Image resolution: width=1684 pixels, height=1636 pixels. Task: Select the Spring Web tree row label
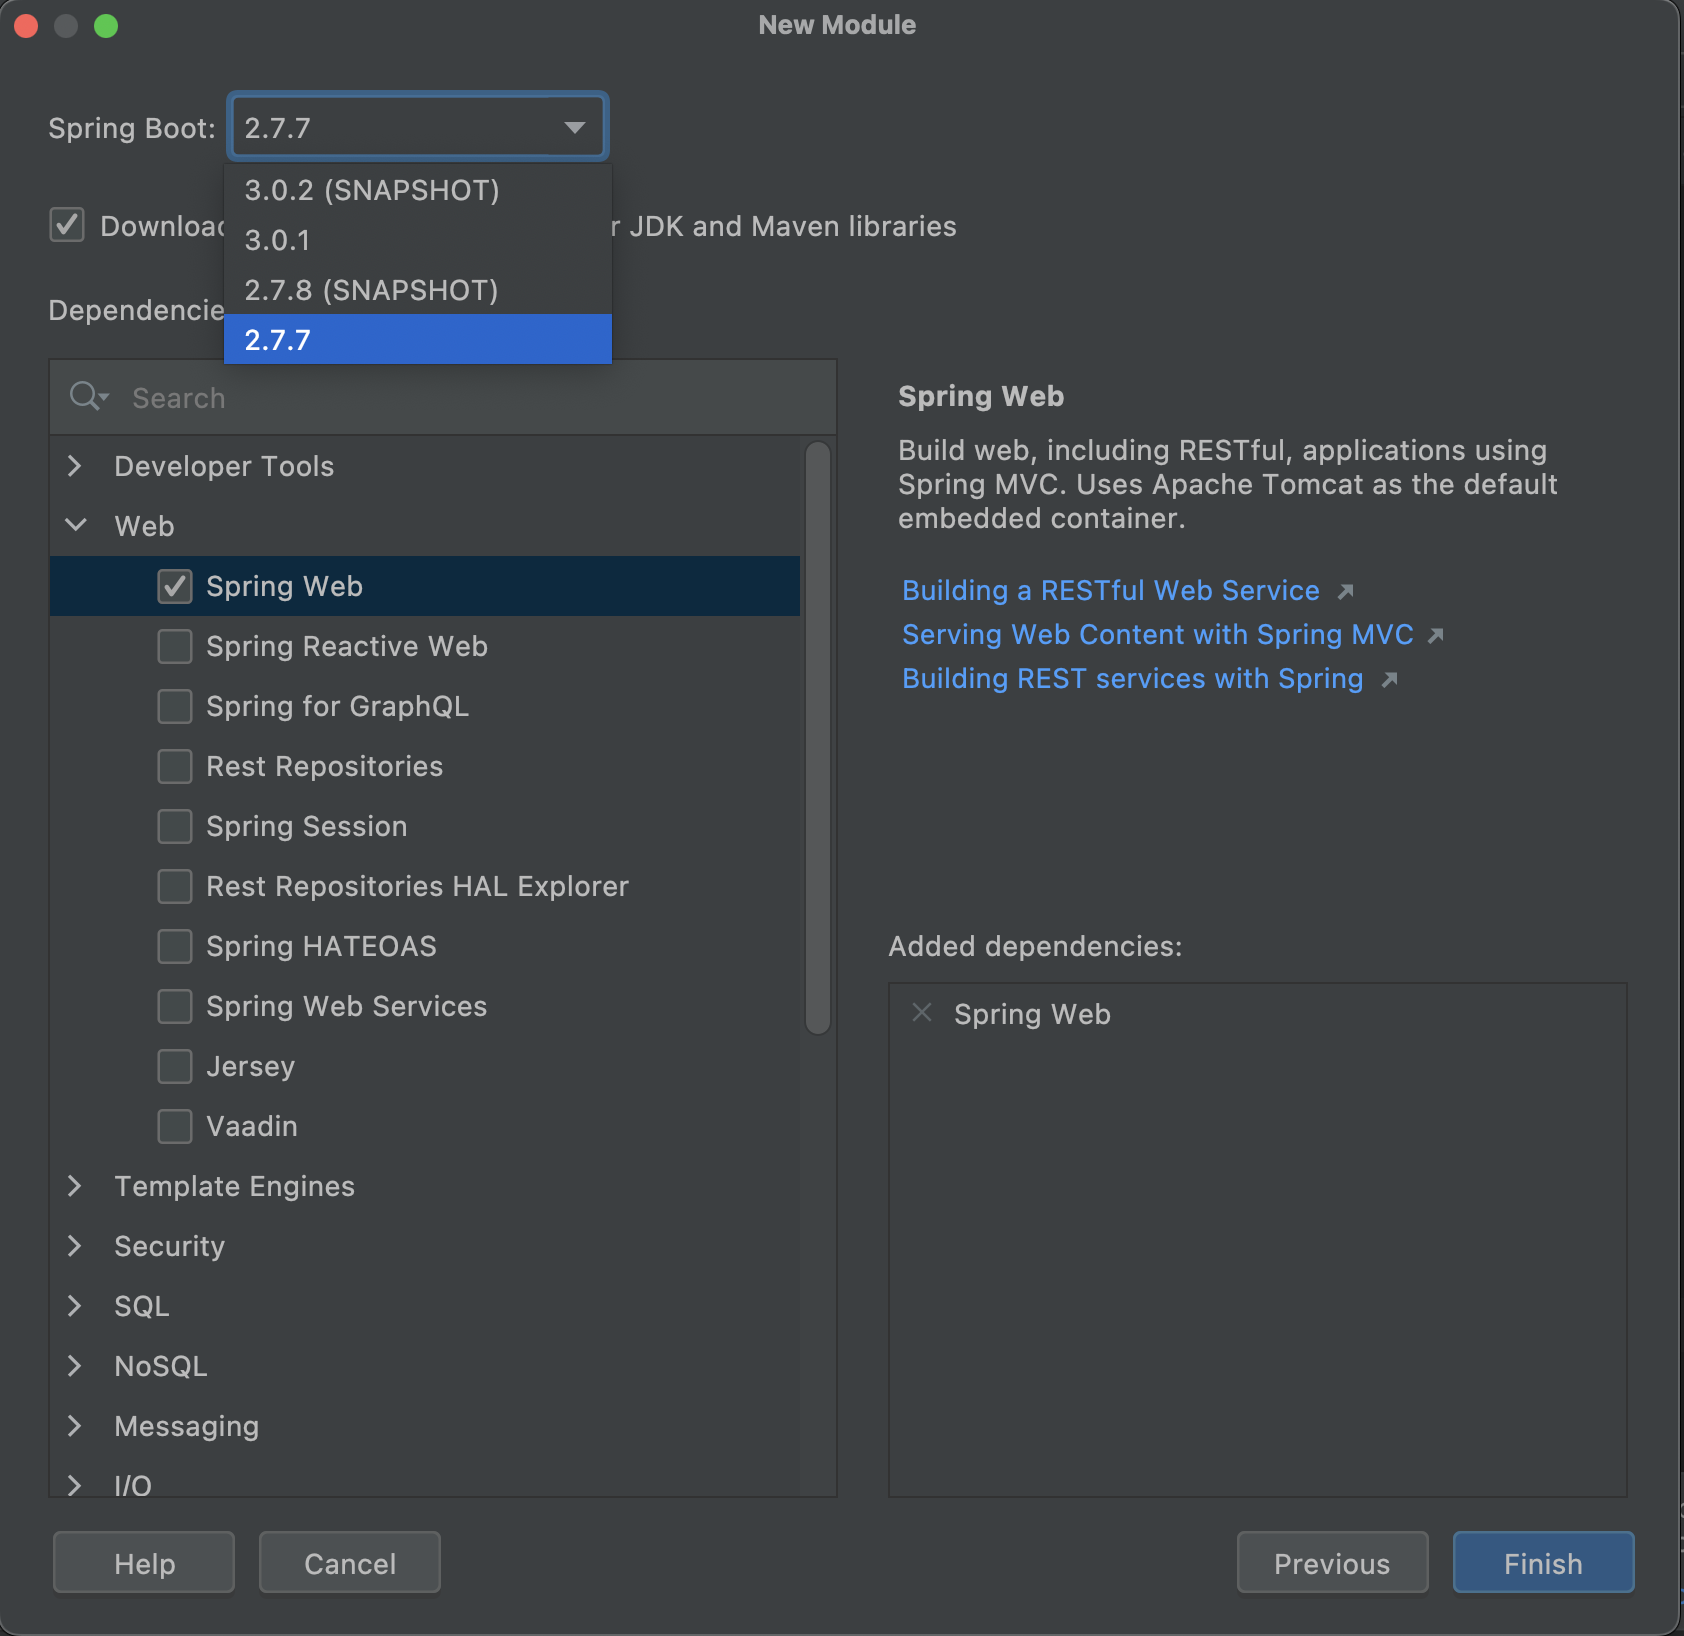click(x=284, y=586)
